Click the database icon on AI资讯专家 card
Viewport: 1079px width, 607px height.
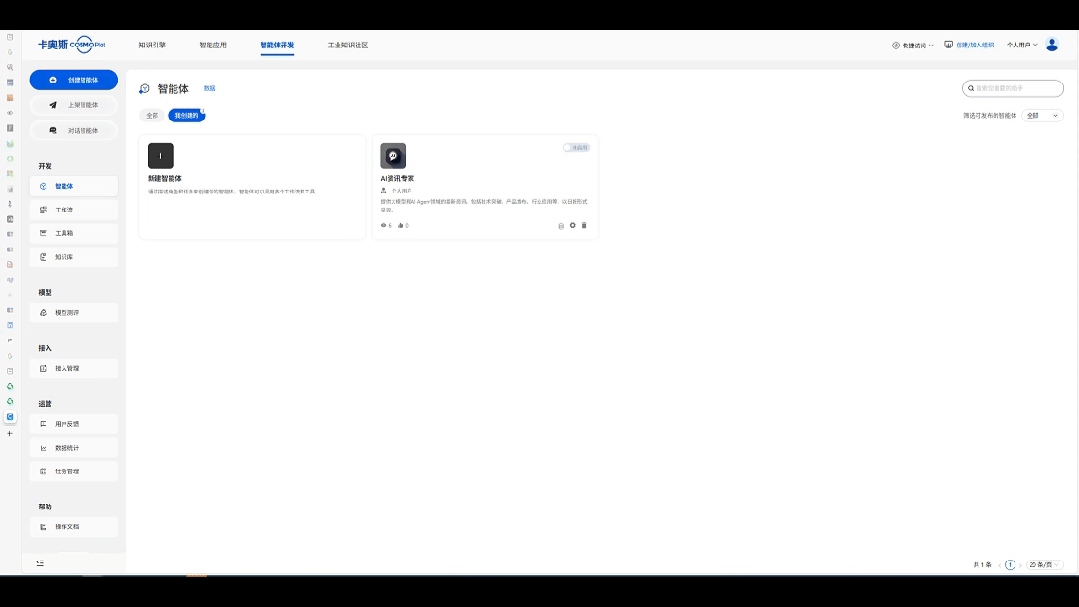click(561, 226)
